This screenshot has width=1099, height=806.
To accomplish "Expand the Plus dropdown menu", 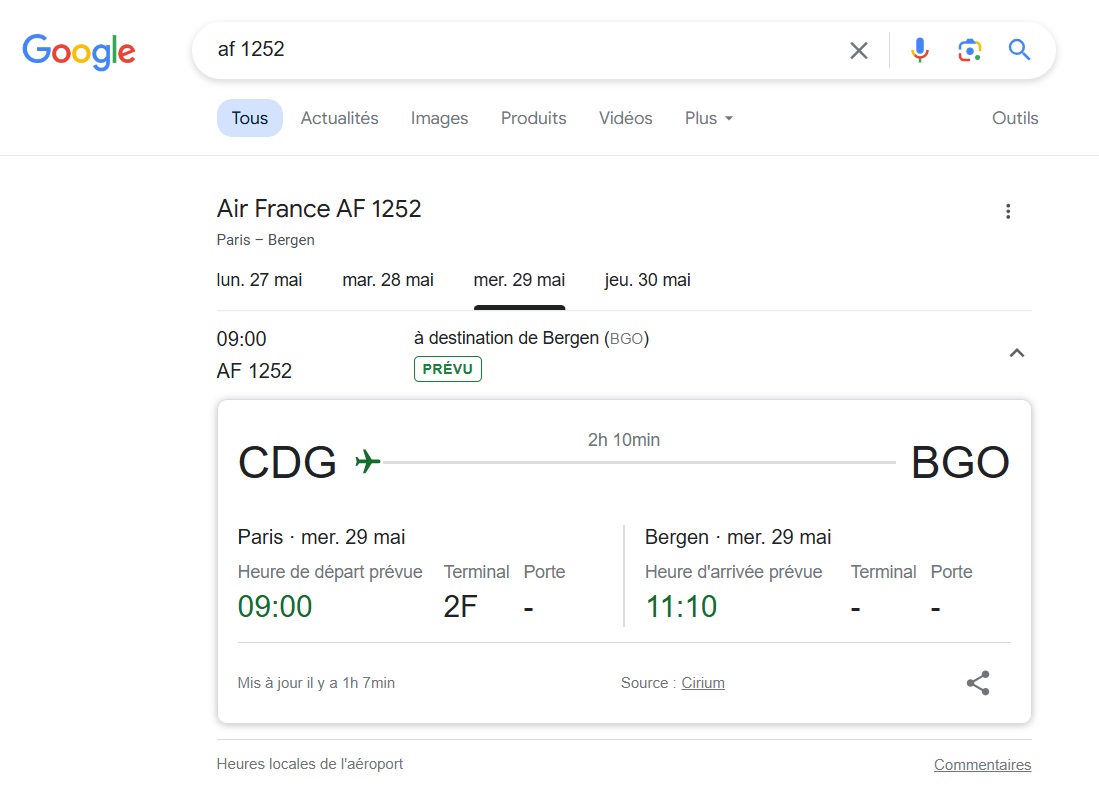I will coord(709,118).
